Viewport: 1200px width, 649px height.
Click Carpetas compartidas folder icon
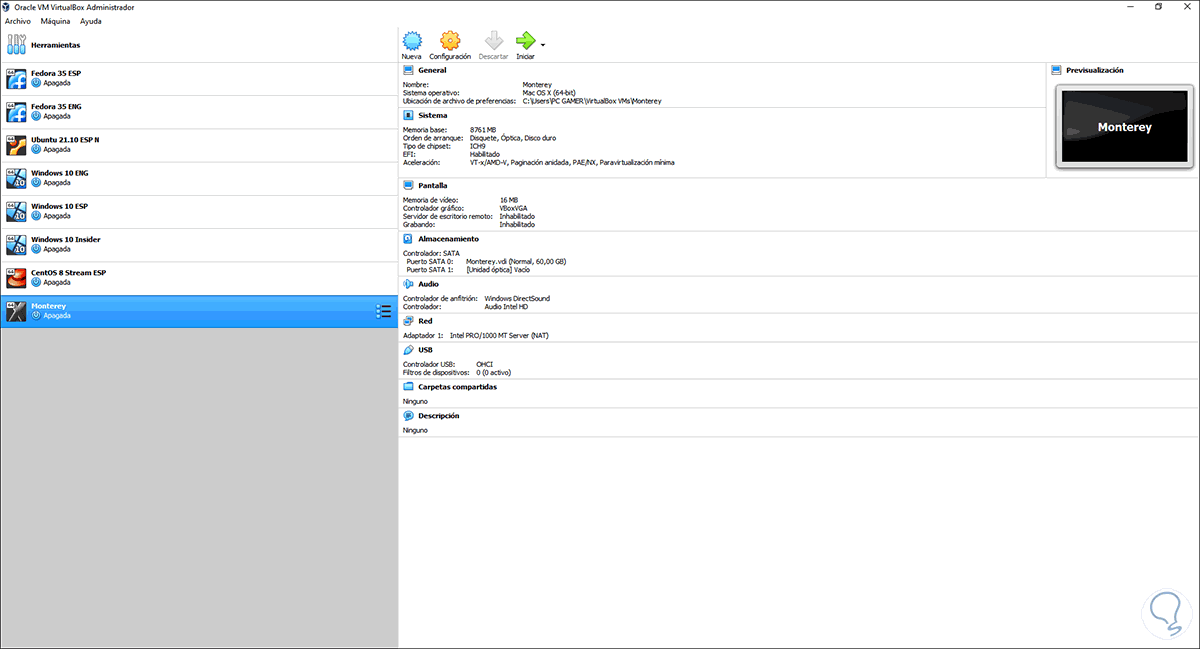pos(408,387)
